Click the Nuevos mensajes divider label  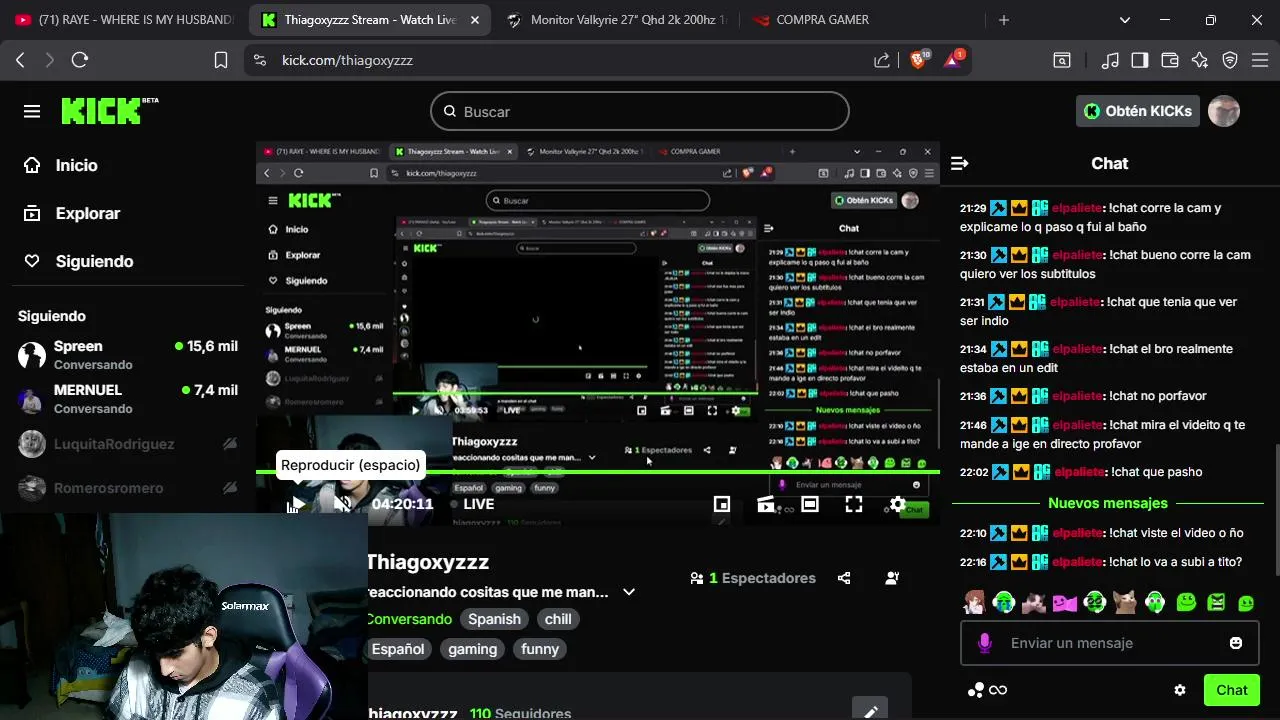(1108, 503)
